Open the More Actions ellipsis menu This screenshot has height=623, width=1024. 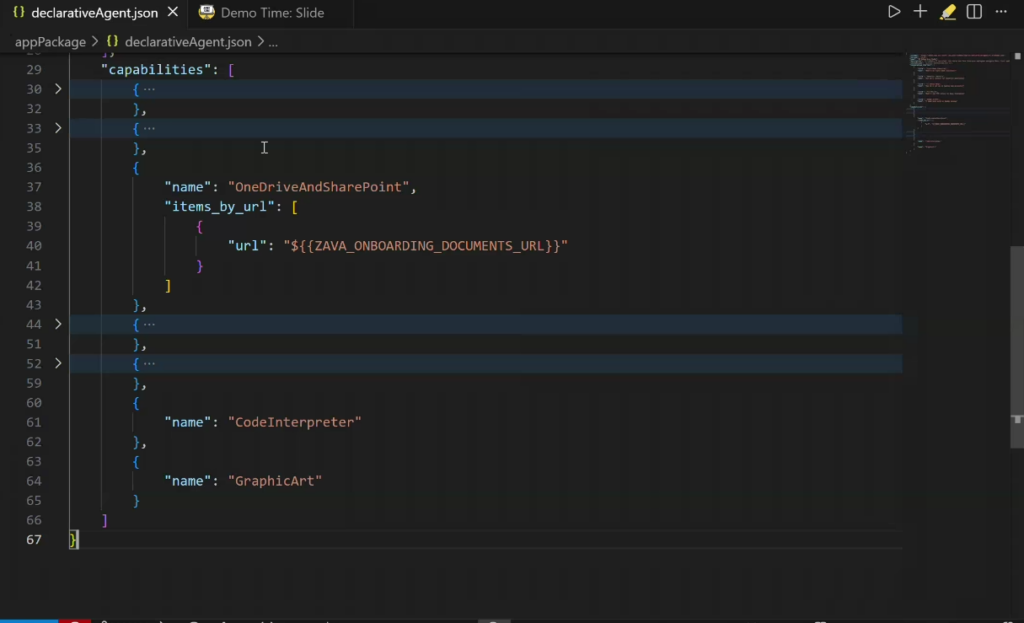tap(1001, 12)
